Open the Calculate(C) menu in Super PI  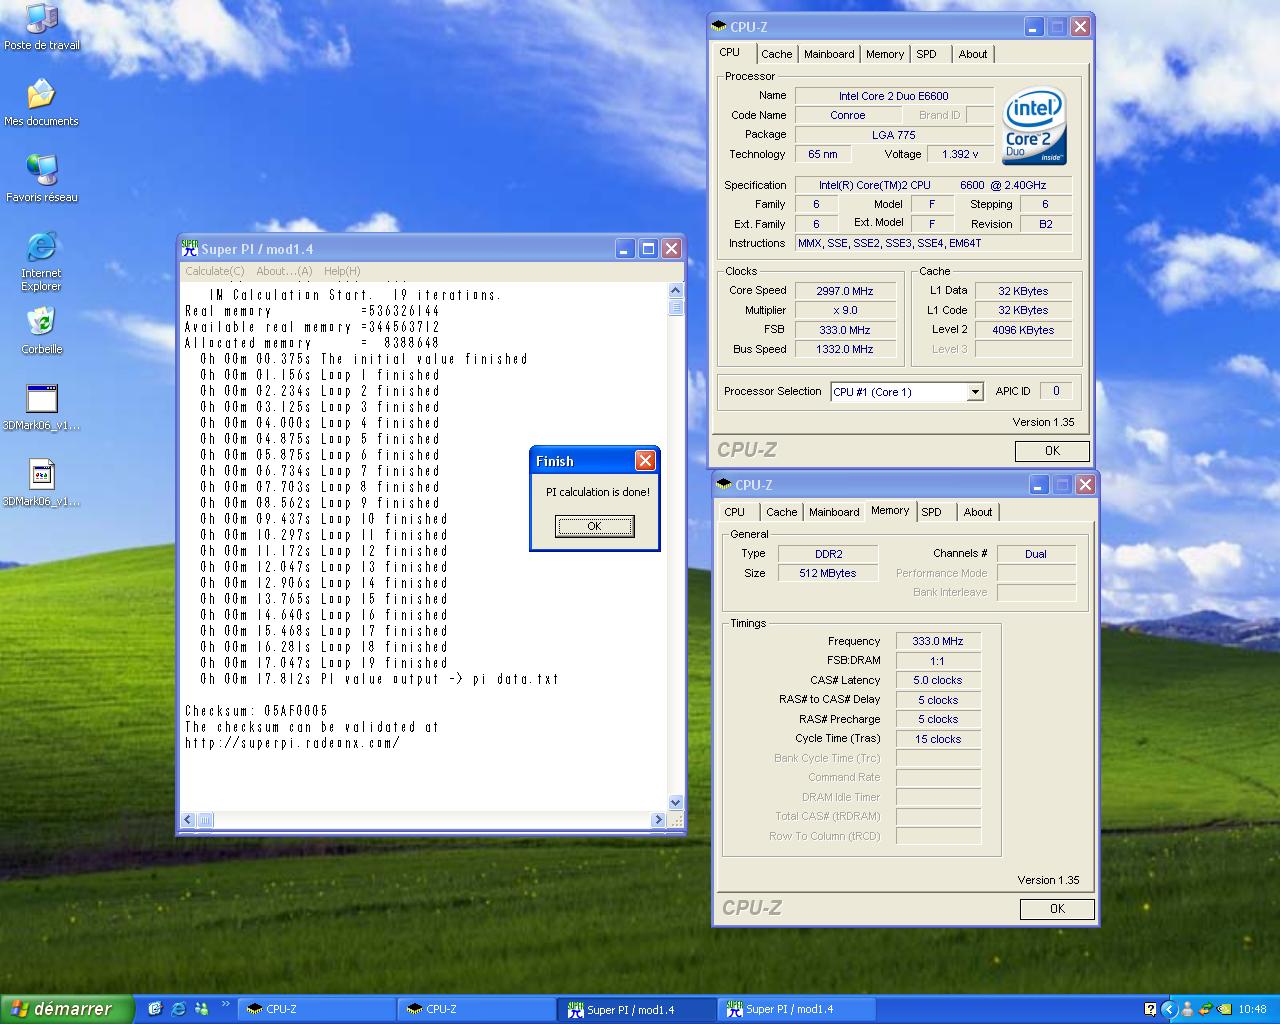point(215,271)
